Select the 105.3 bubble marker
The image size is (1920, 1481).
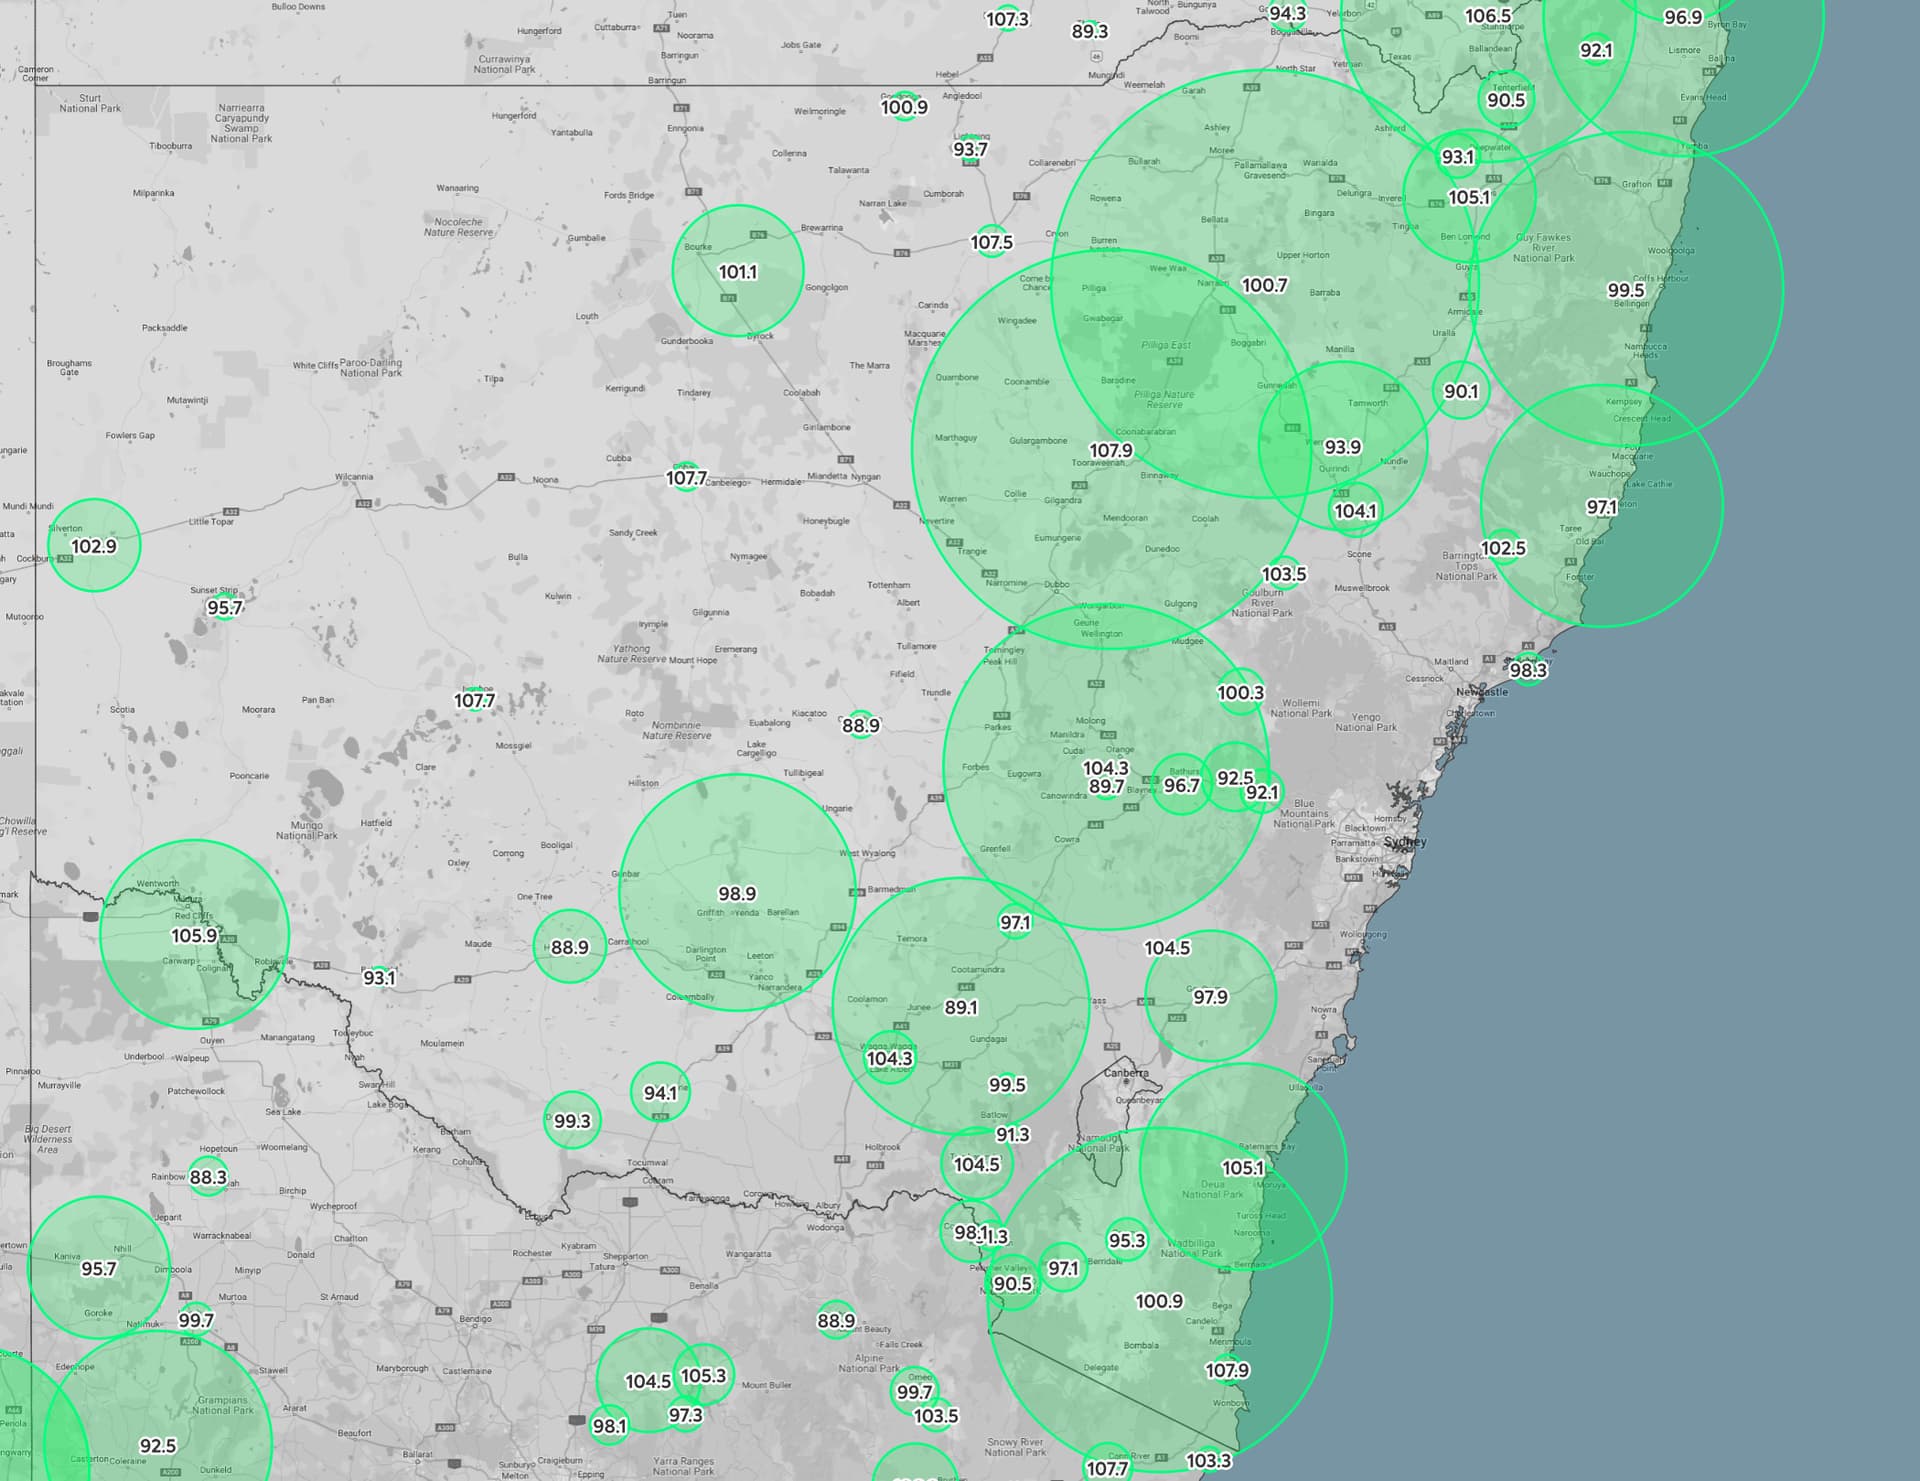tap(703, 1375)
